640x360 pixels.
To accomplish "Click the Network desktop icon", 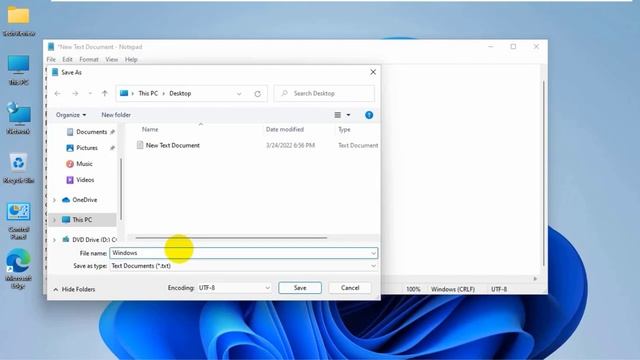I will pos(19,118).
